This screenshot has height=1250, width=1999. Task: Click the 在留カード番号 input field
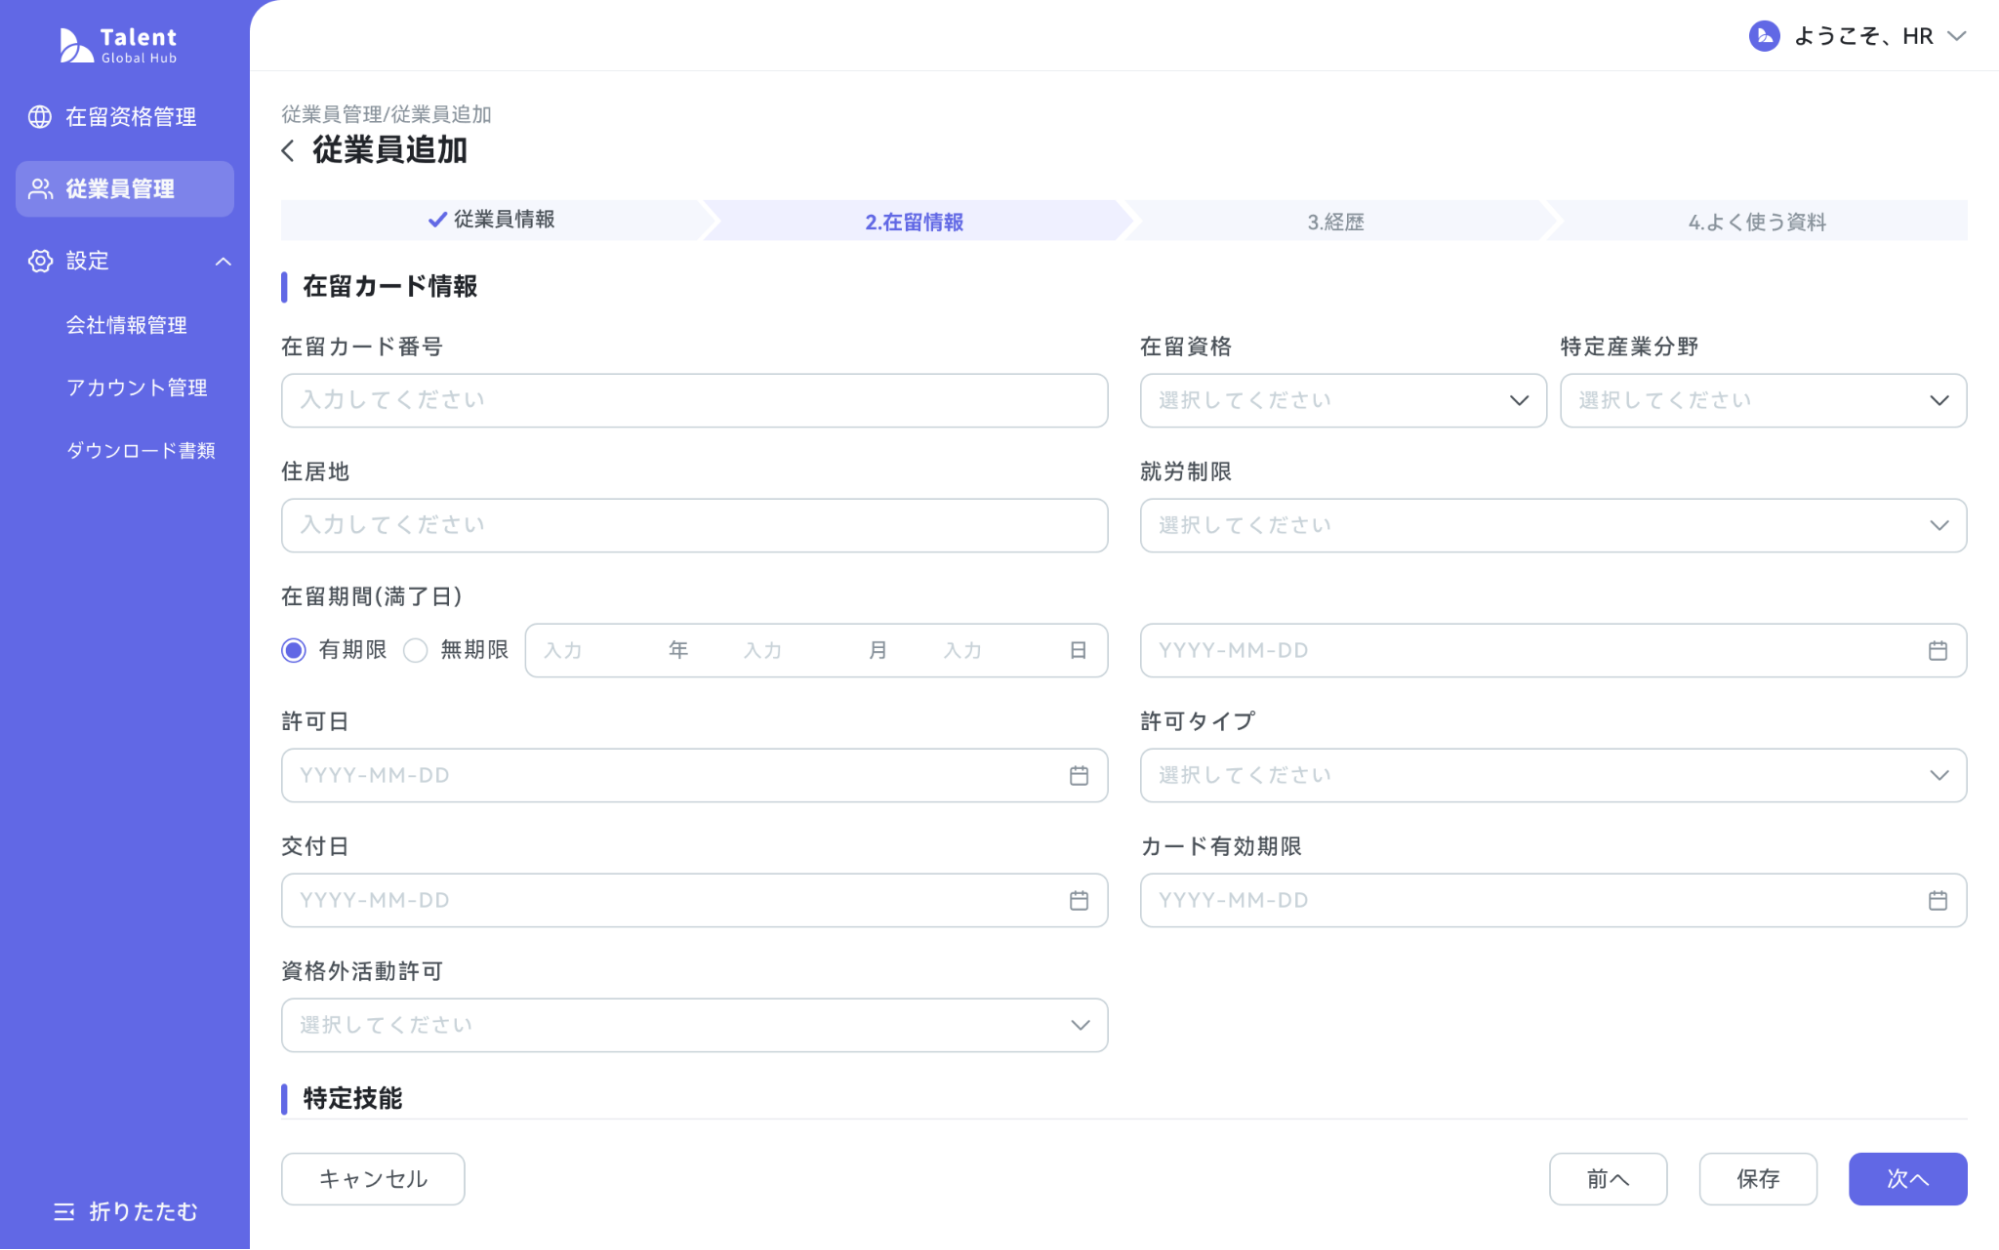click(694, 401)
